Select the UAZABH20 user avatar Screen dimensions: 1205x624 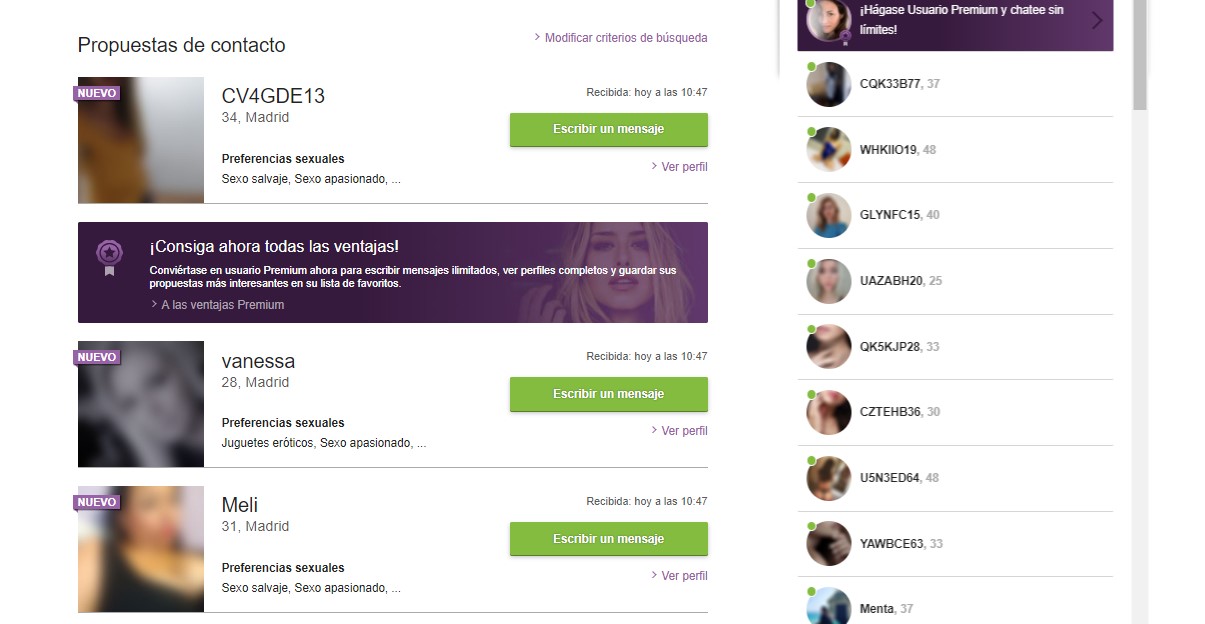828,281
